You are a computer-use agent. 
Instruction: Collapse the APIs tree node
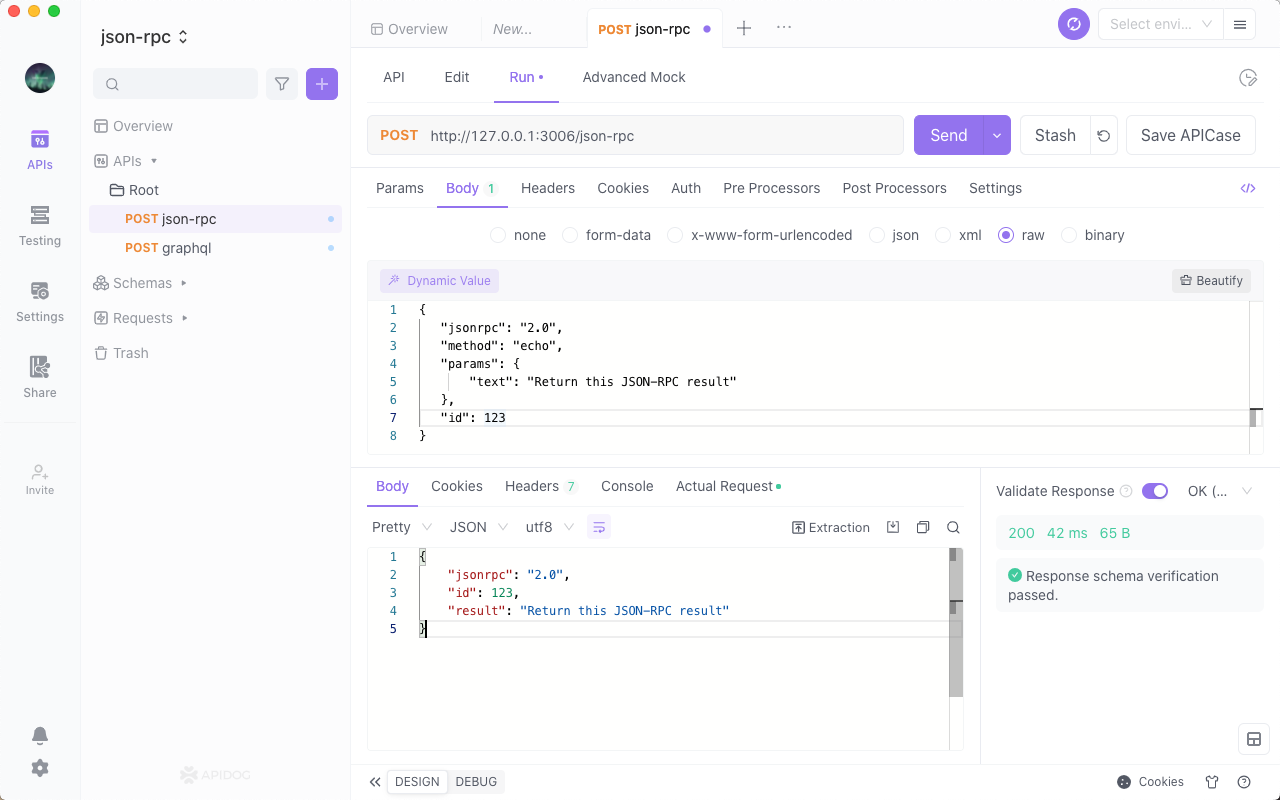pos(154,161)
